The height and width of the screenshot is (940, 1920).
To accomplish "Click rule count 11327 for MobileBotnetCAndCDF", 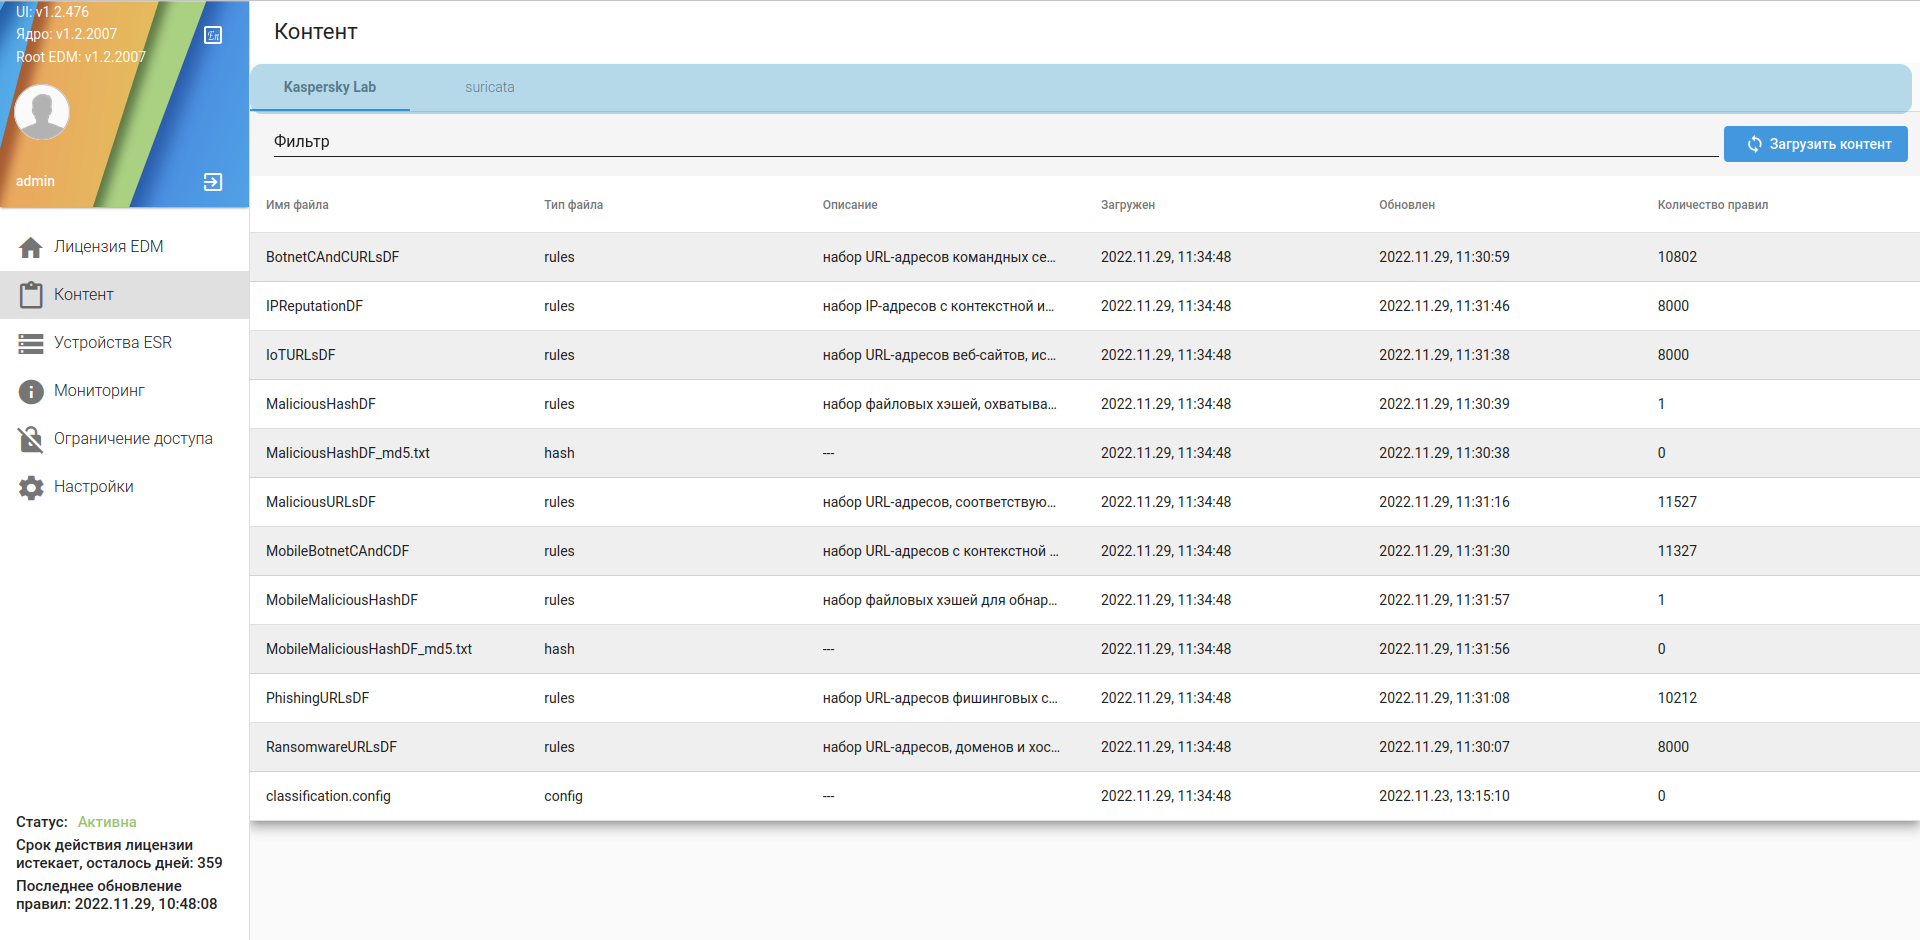I will 1677,551.
